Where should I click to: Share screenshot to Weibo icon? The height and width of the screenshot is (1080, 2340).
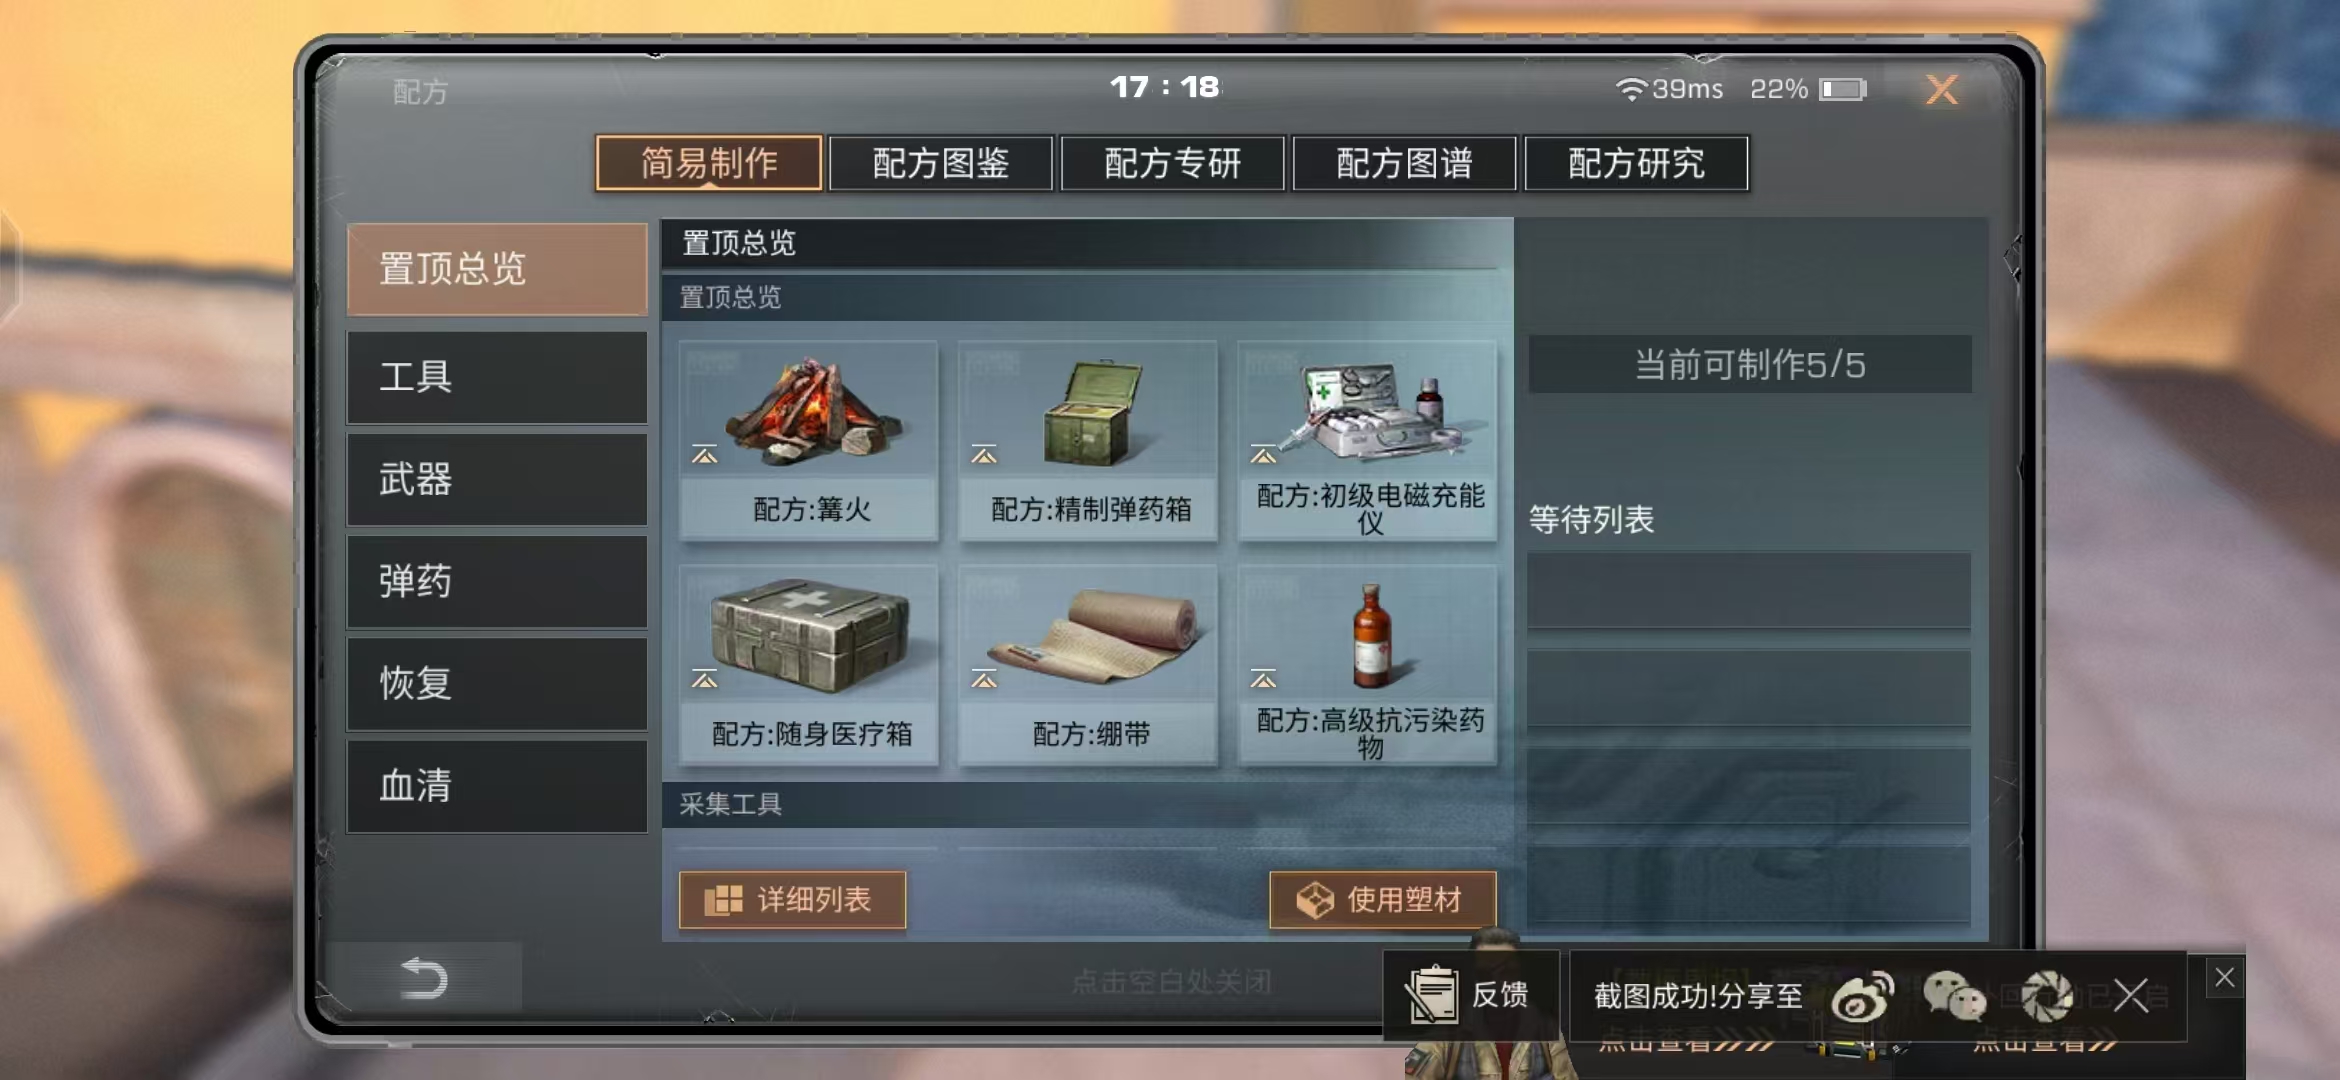point(1862,996)
